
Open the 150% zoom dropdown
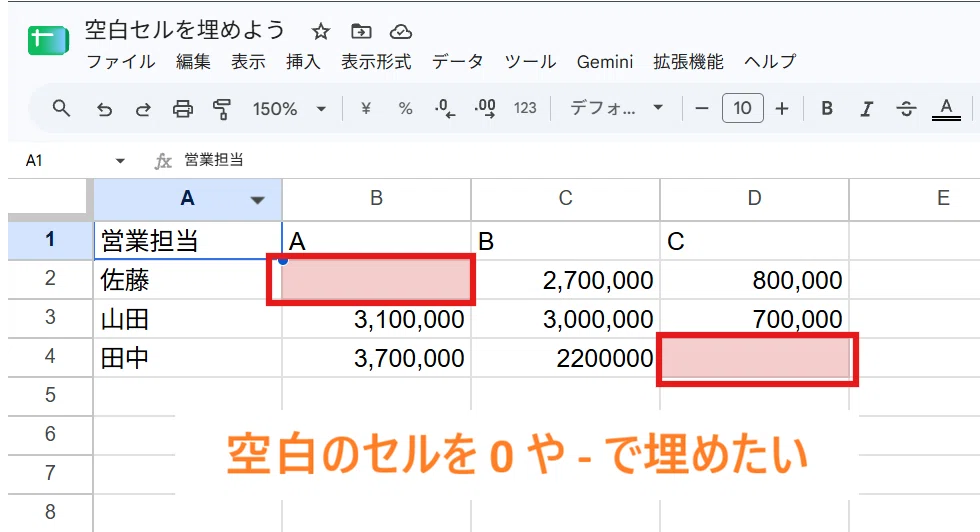tap(289, 109)
